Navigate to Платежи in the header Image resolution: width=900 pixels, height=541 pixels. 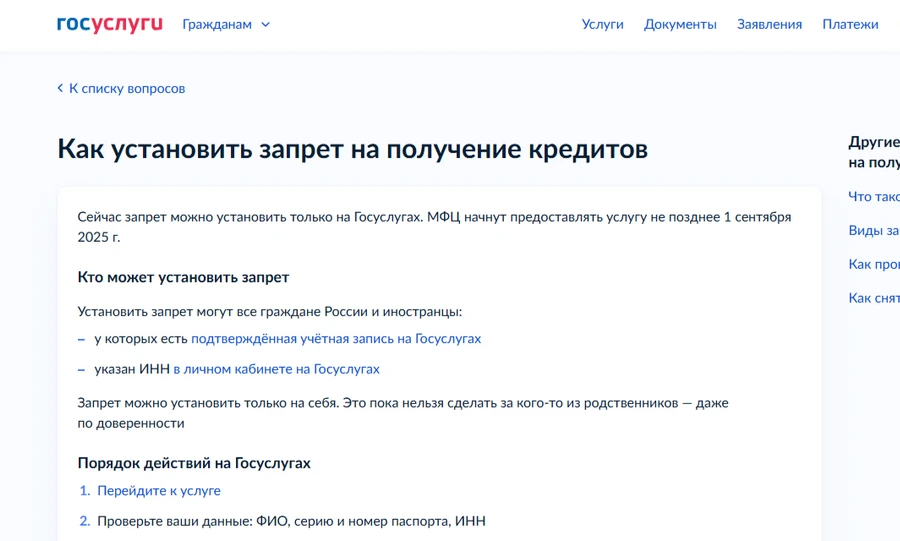coord(850,25)
